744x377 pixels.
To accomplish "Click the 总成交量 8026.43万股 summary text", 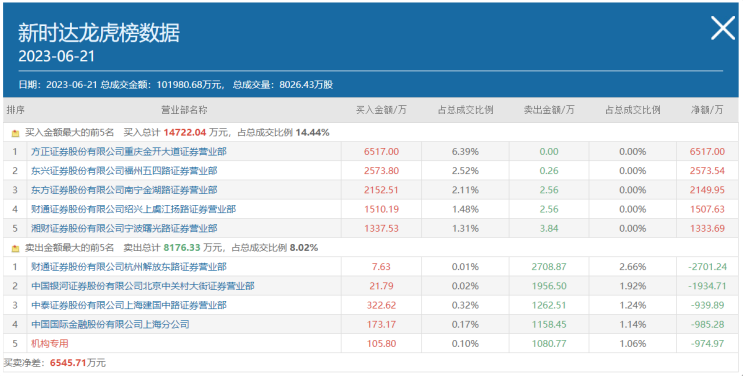I will pos(283,85).
